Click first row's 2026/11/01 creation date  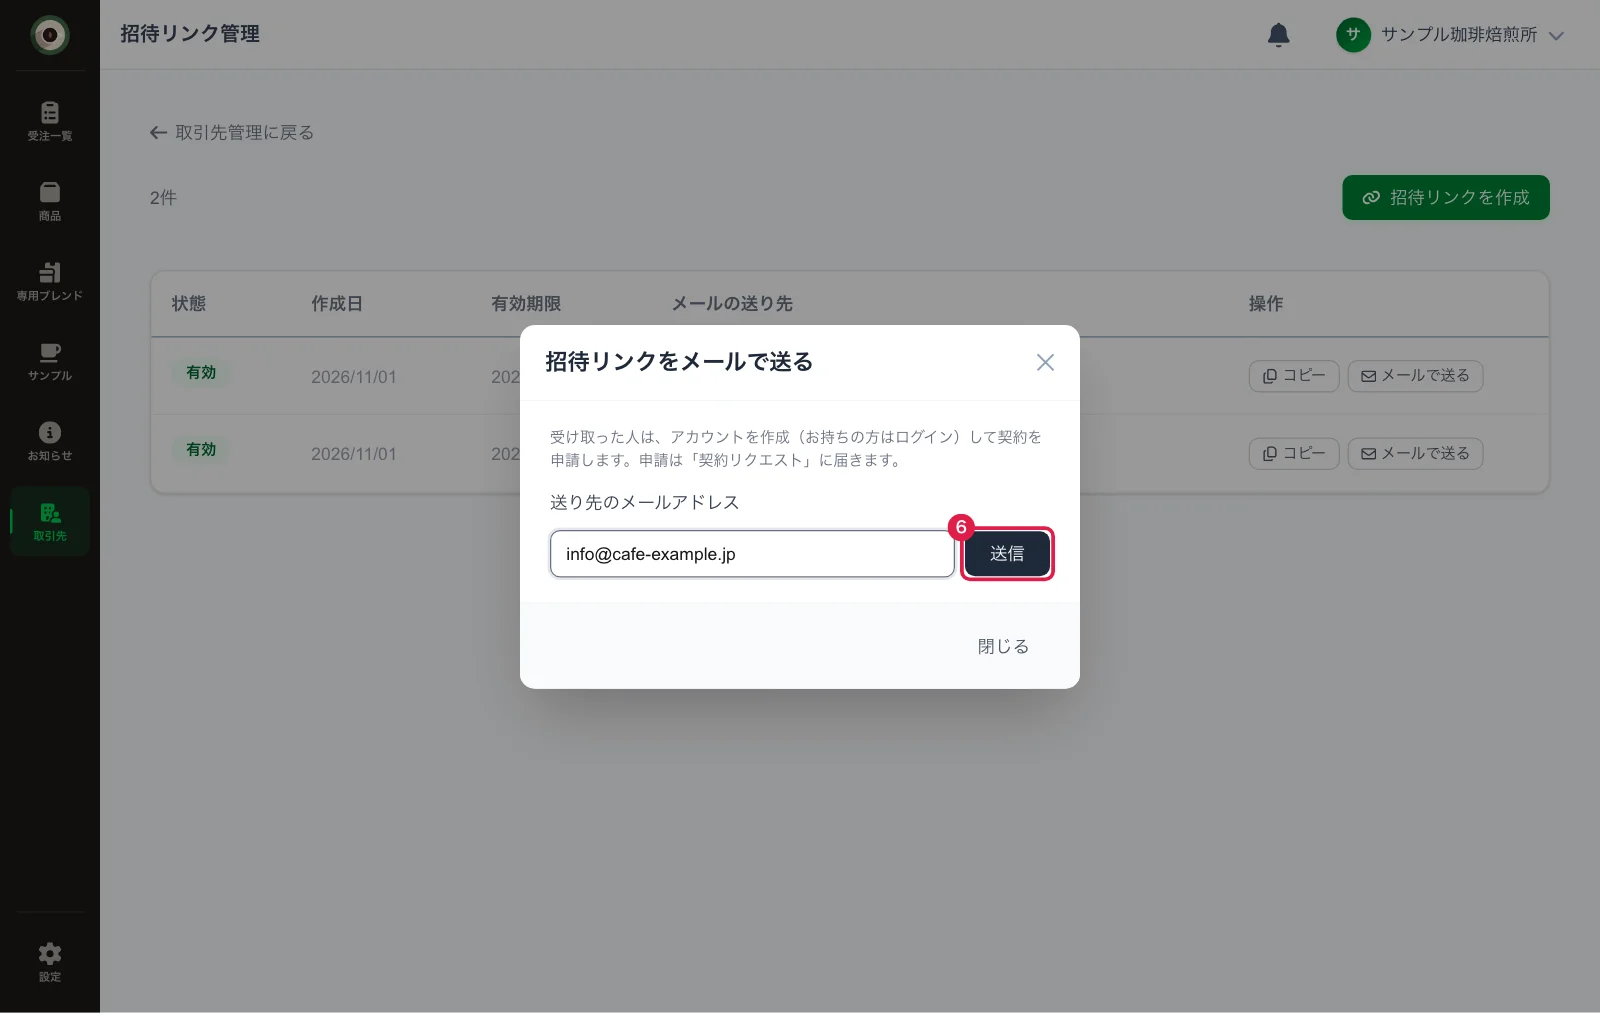(354, 377)
